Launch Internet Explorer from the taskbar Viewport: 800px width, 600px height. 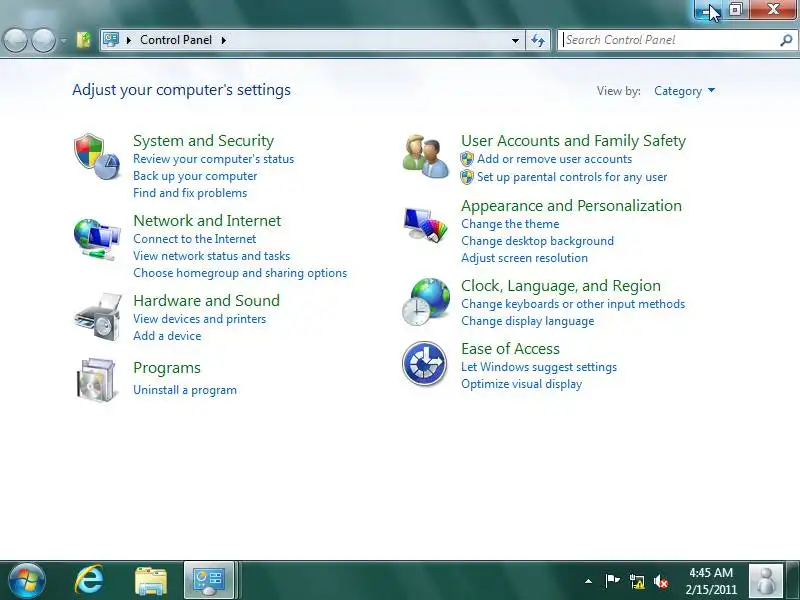(x=89, y=580)
